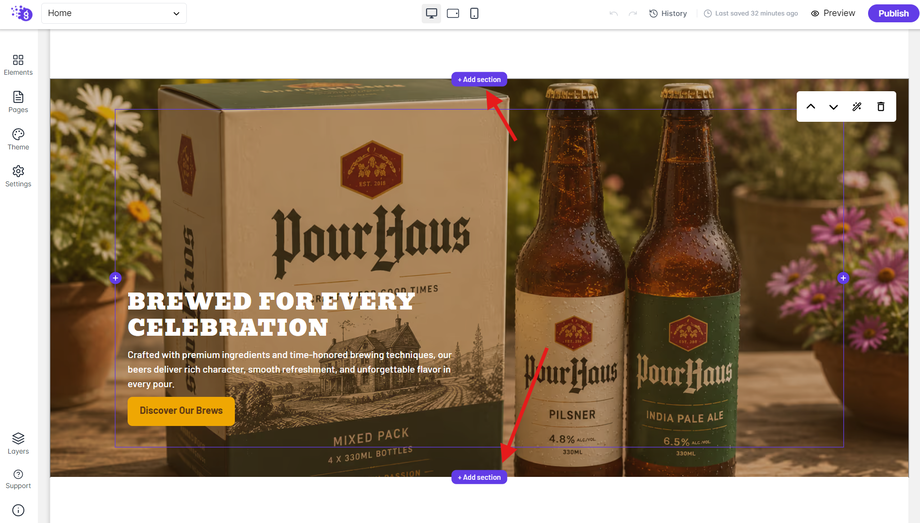Move section up with the arrow

point(811,107)
